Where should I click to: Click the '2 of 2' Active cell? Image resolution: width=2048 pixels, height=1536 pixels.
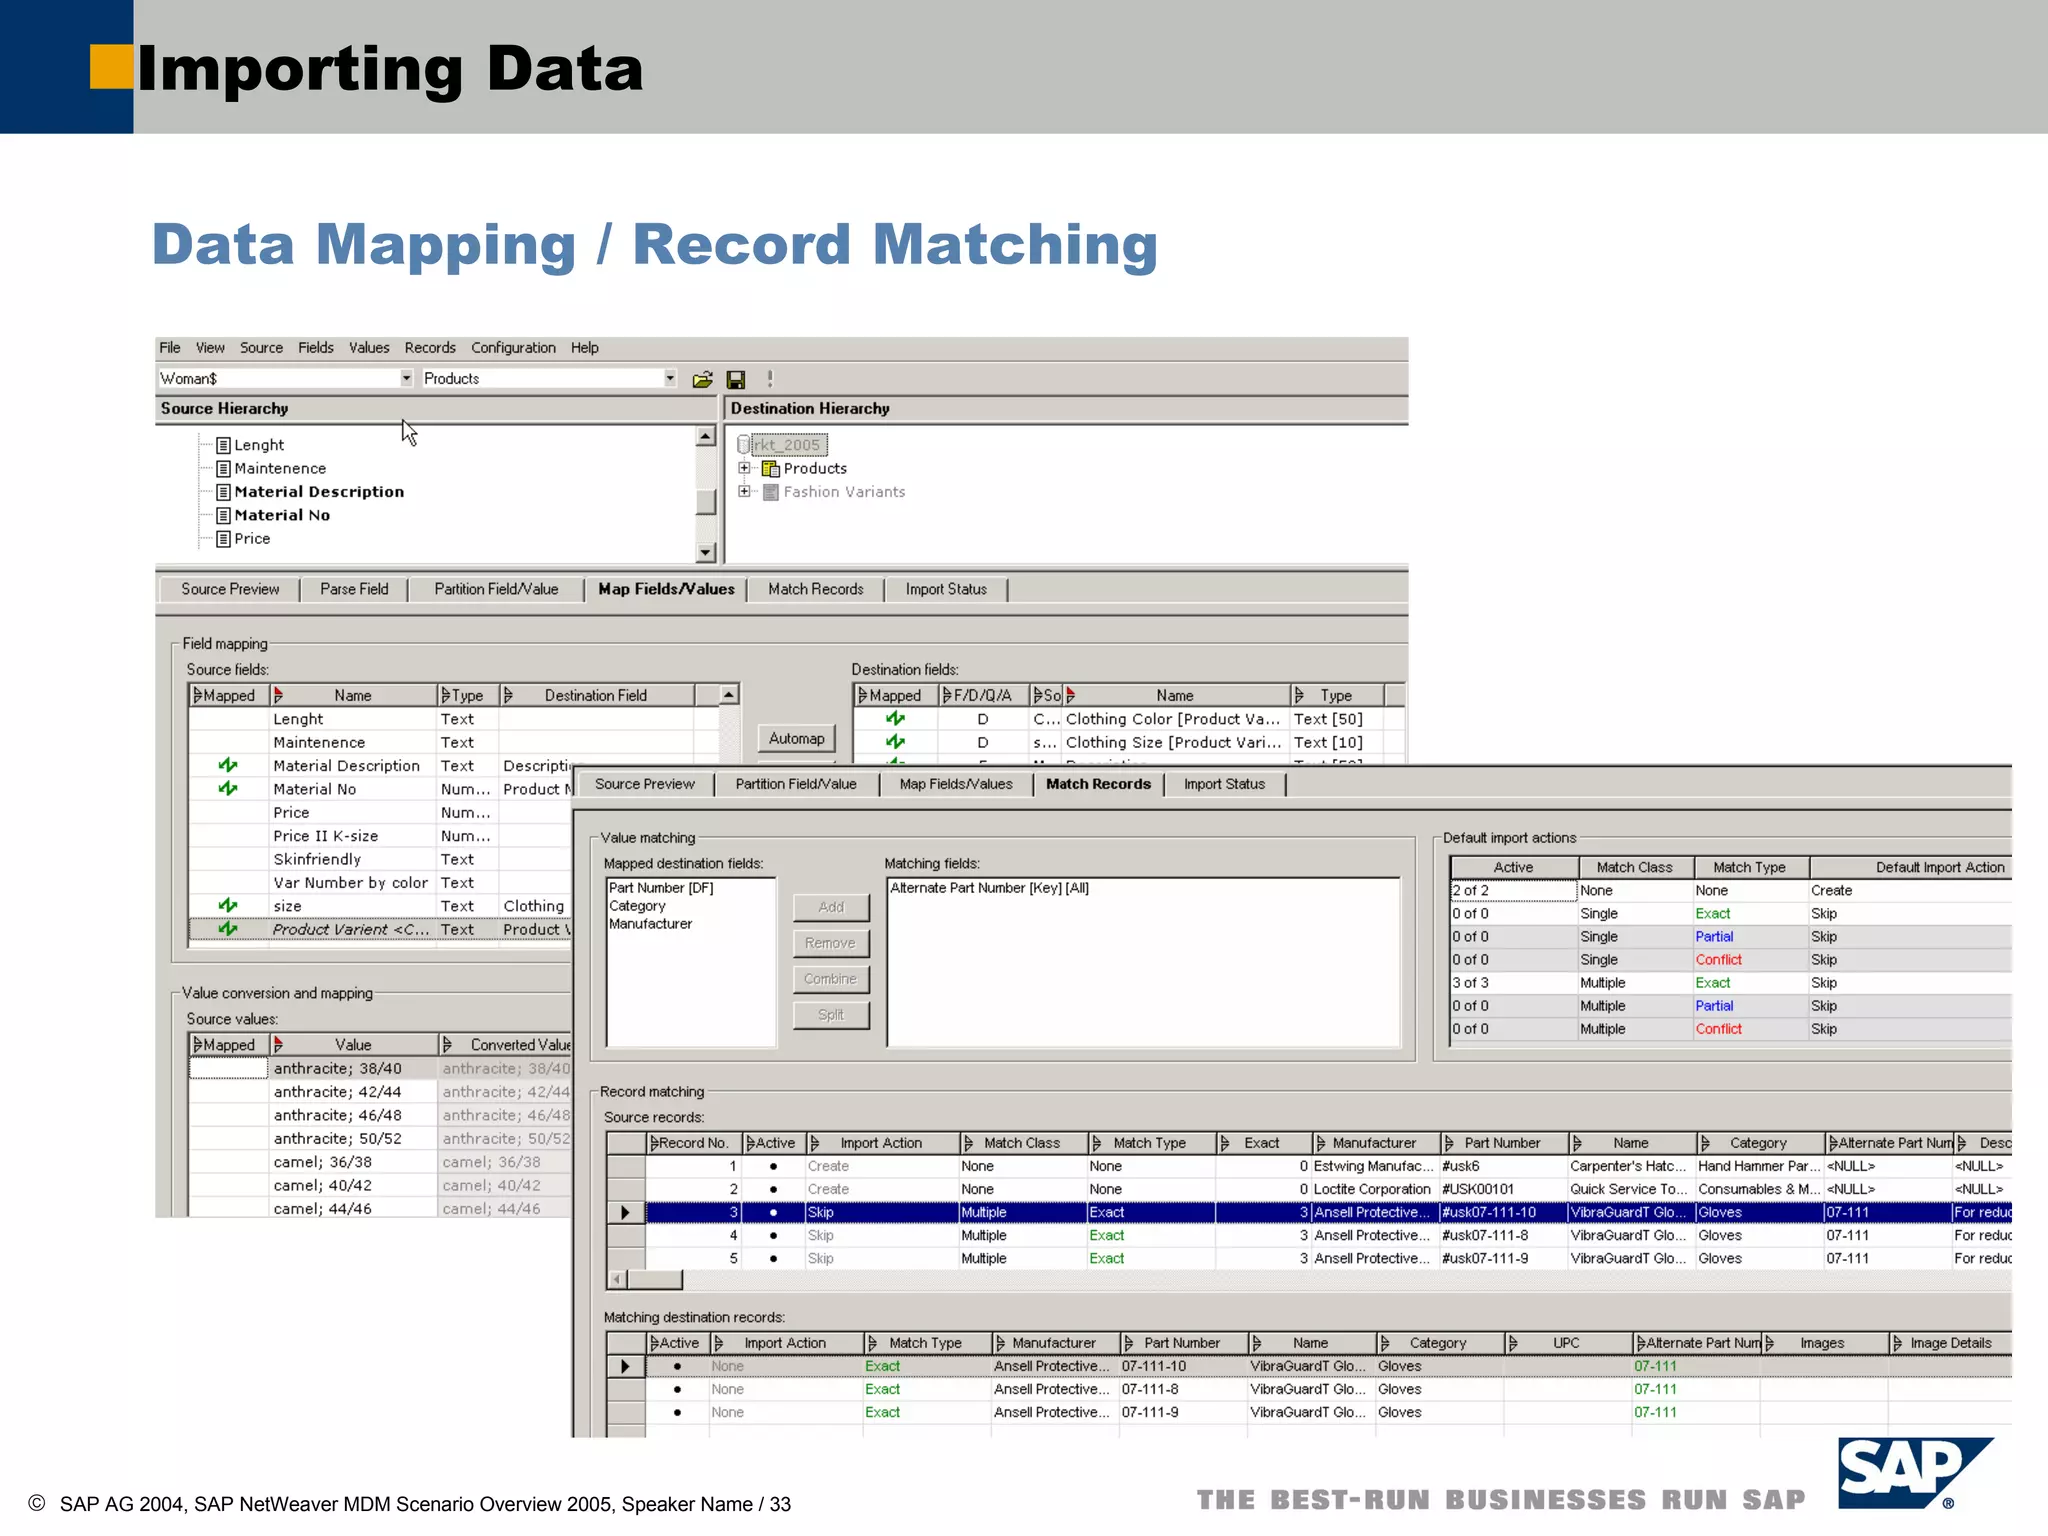tap(1514, 890)
